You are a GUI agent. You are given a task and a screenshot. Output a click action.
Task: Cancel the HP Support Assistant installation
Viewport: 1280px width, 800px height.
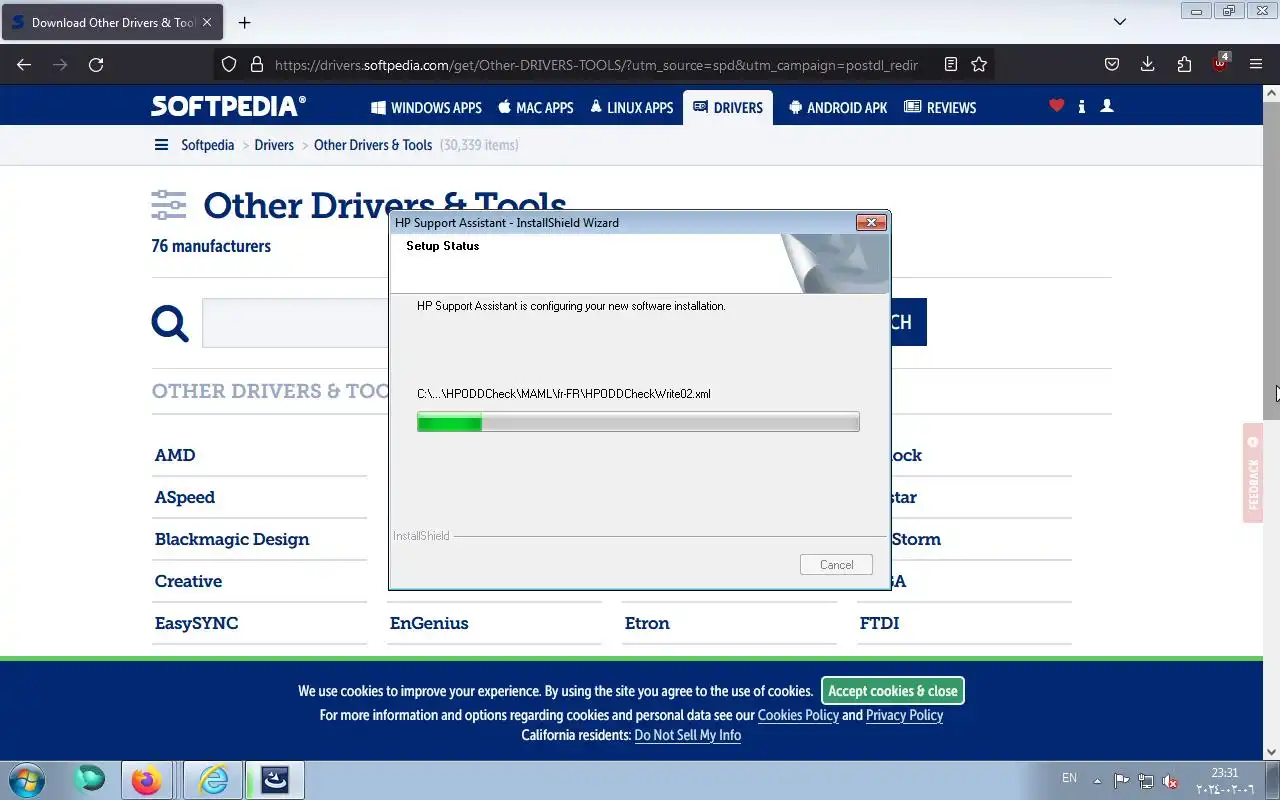coord(836,565)
